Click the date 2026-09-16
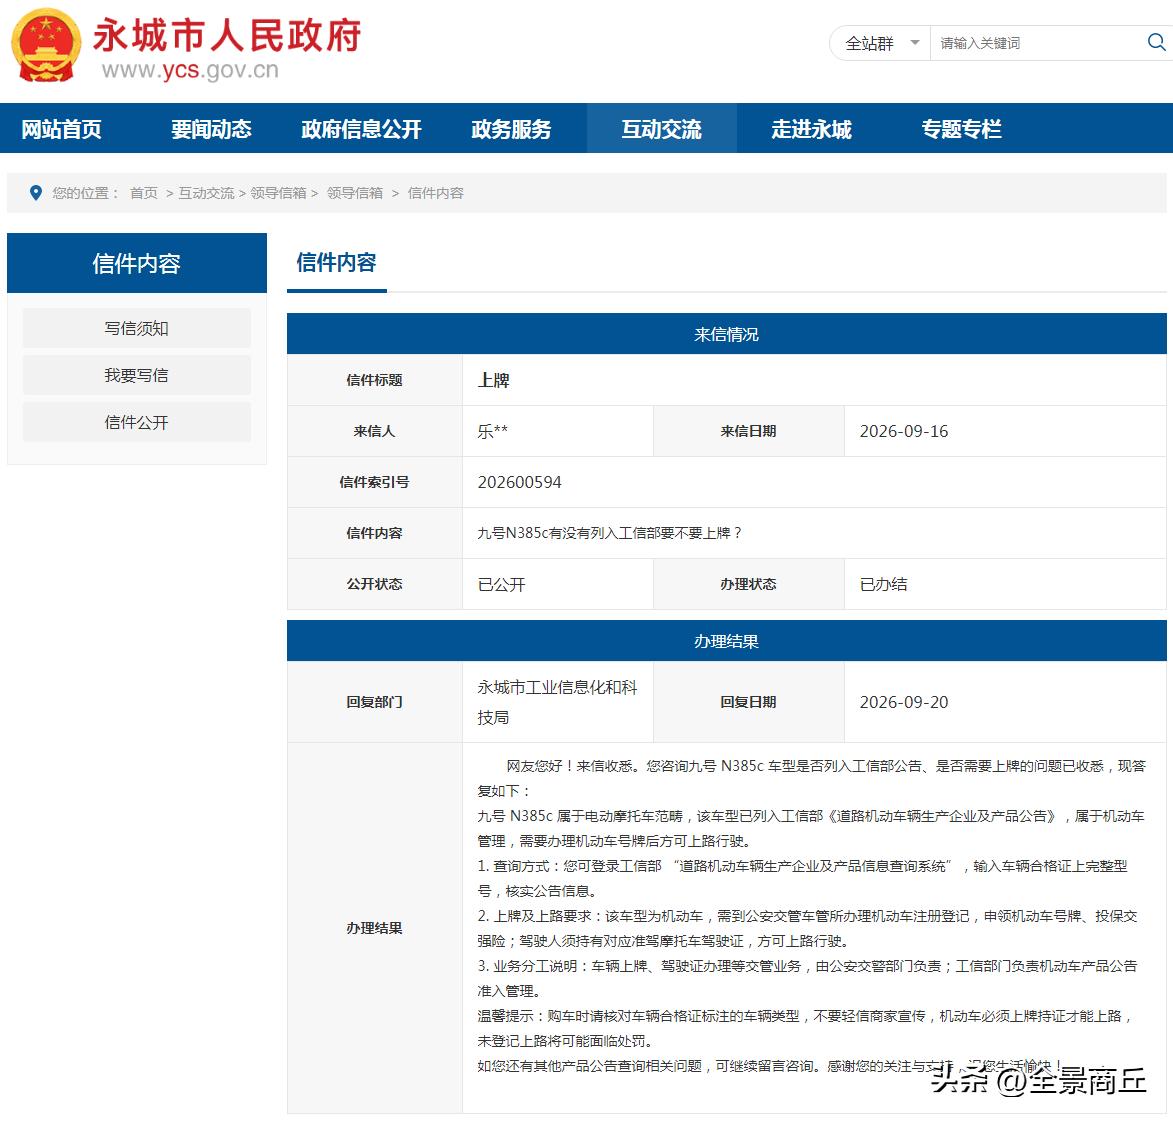The image size is (1173, 1121). (x=904, y=431)
